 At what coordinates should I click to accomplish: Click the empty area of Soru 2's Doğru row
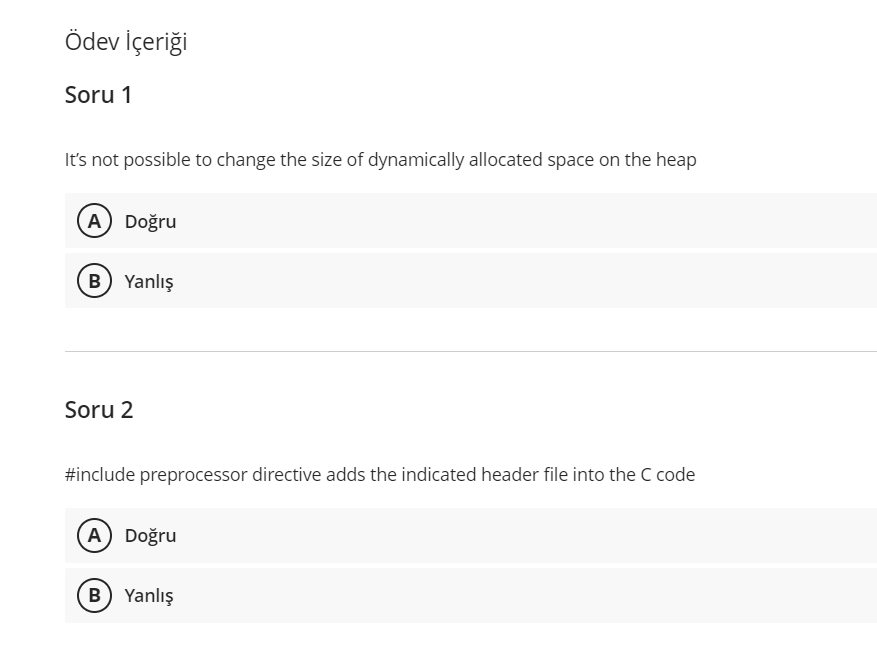point(520,535)
